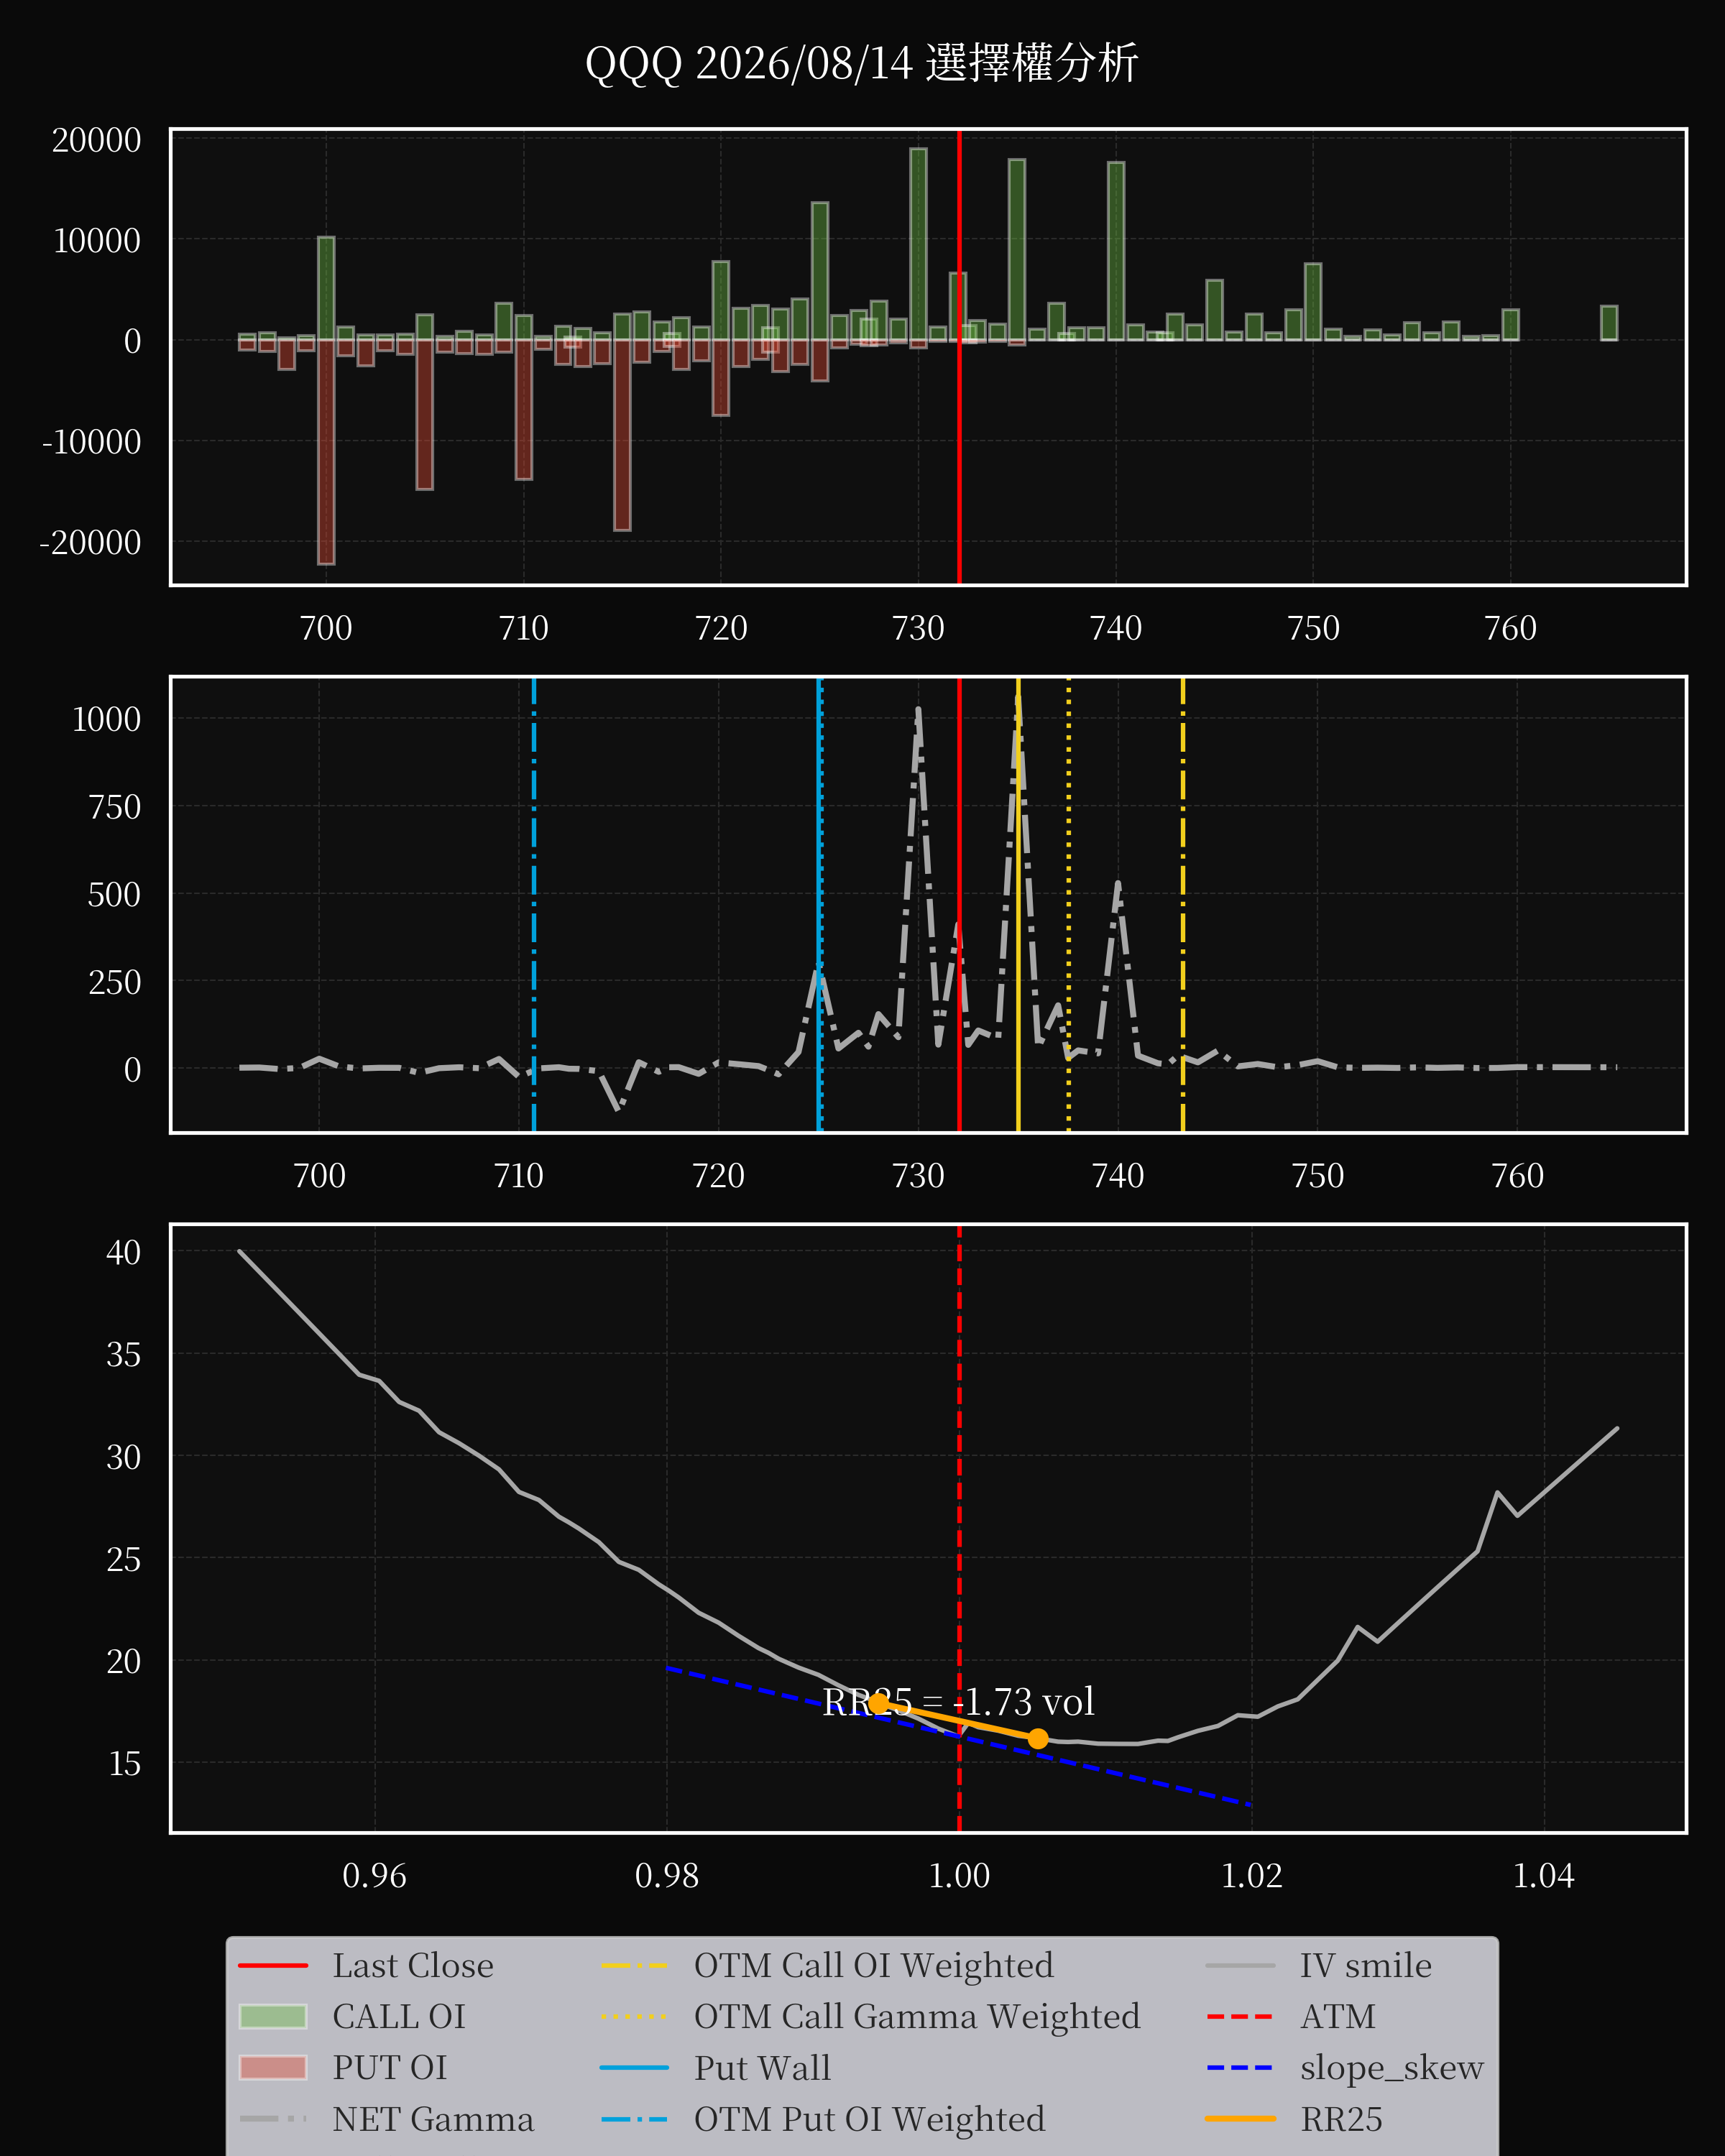Image resolution: width=1725 pixels, height=2156 pixels.
Task: Click the 0.96 x-axis label in IV chart
Action: [374, 1875]
